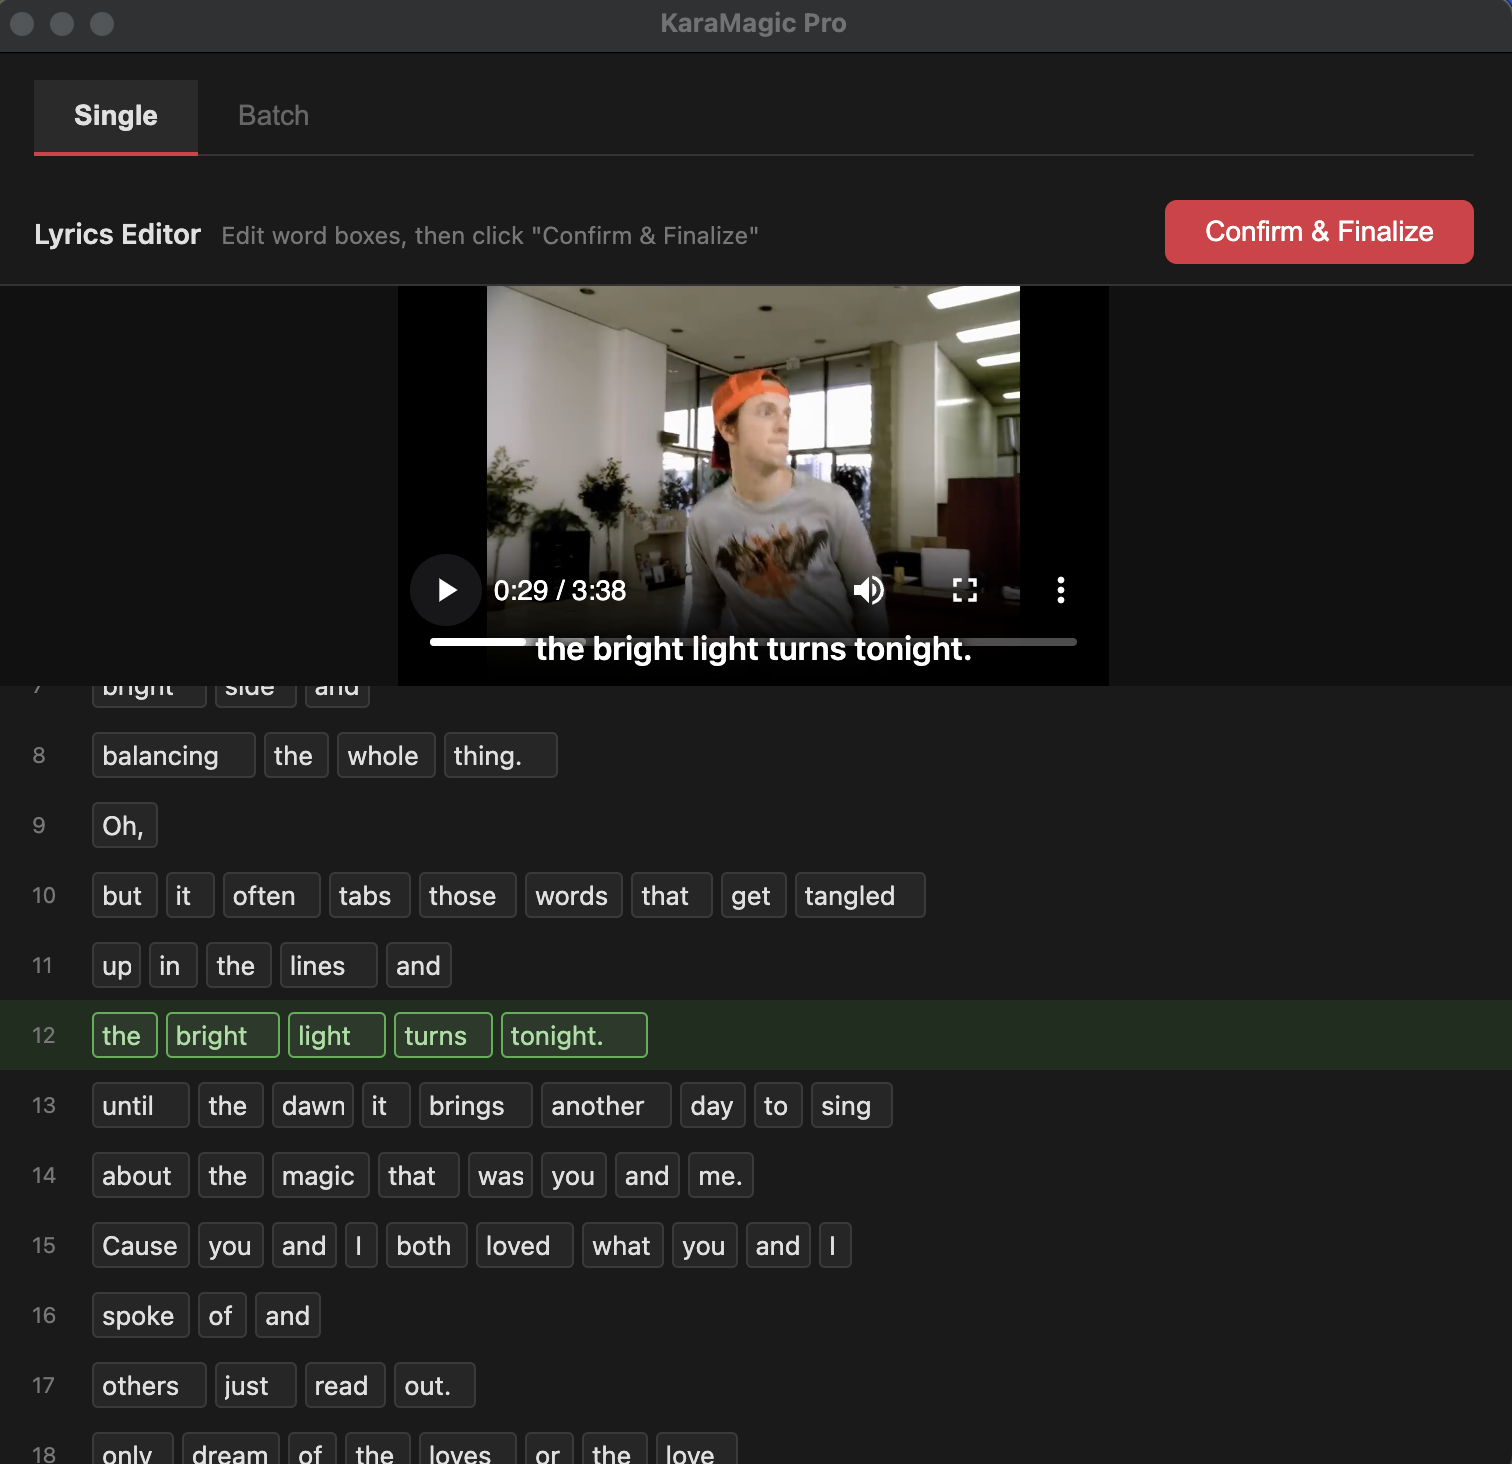Select highlighted word "the" in line 12

point(124,1035)
